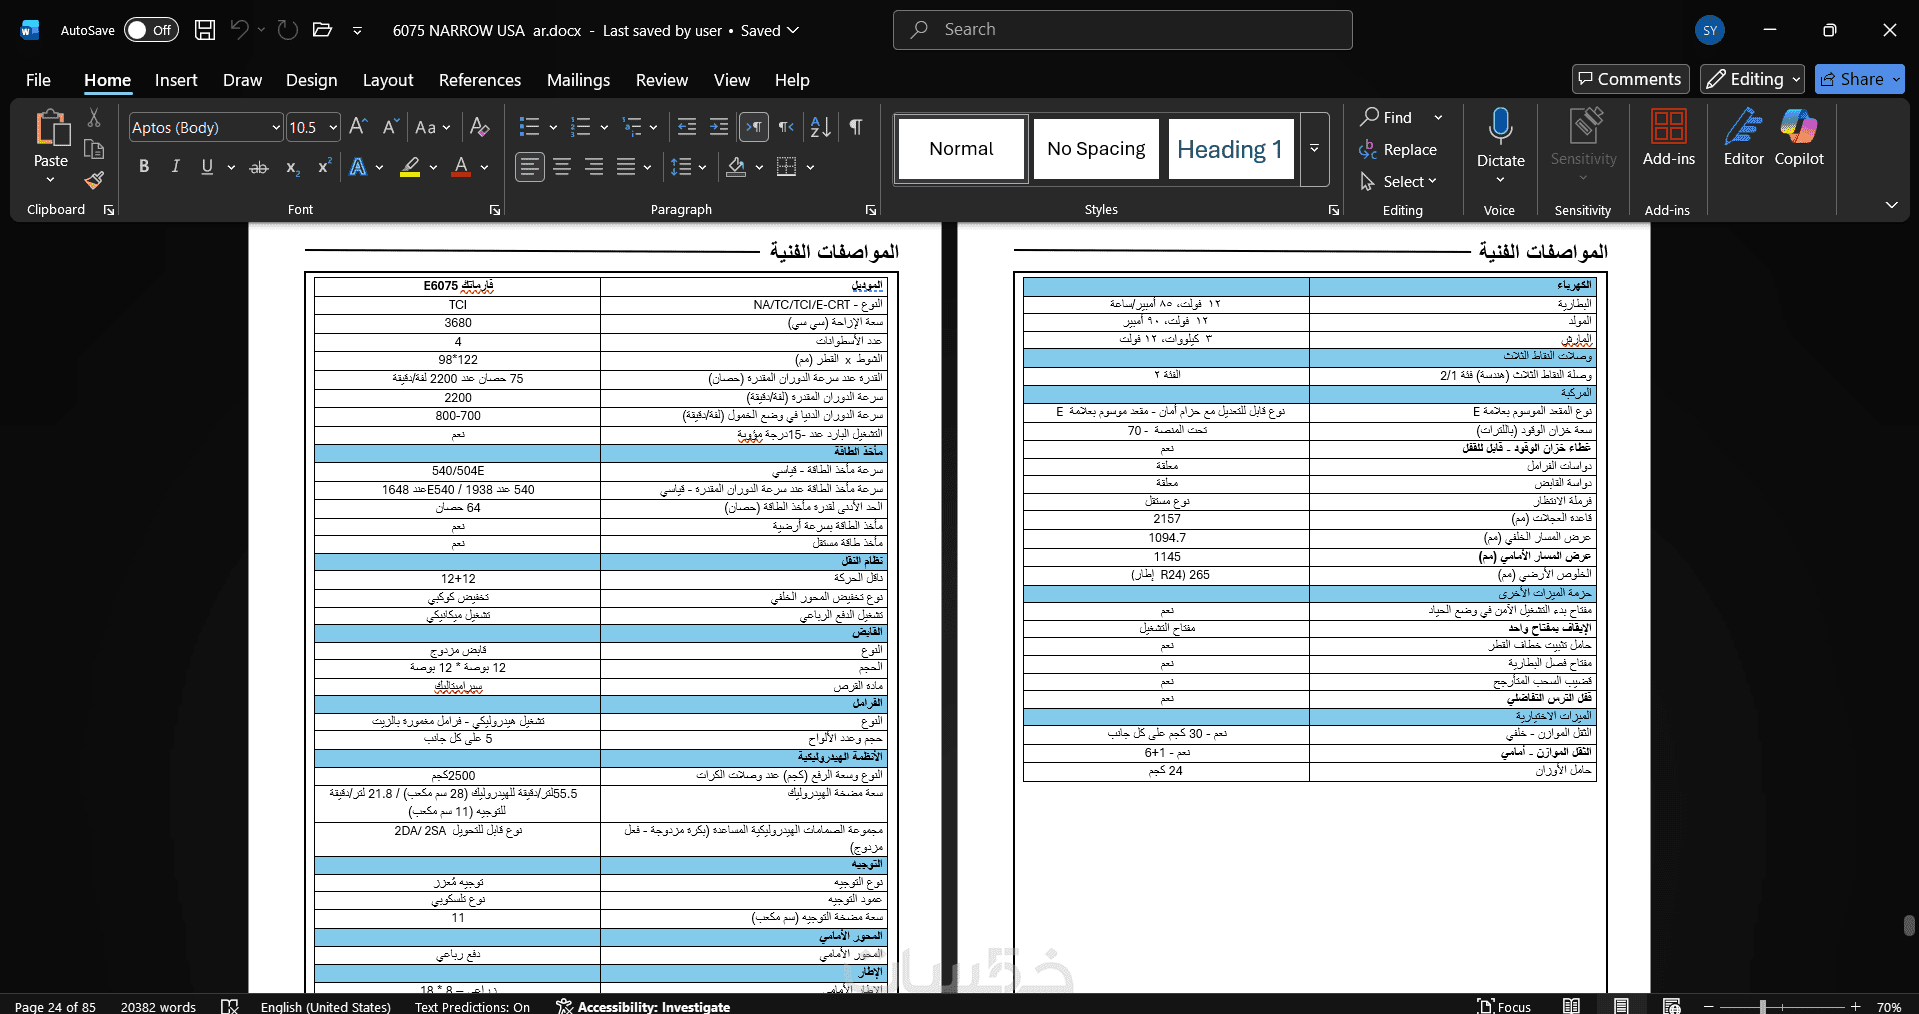Open the font size dropdown
Screen dimensions: 1919x1014
pos(333,128)
